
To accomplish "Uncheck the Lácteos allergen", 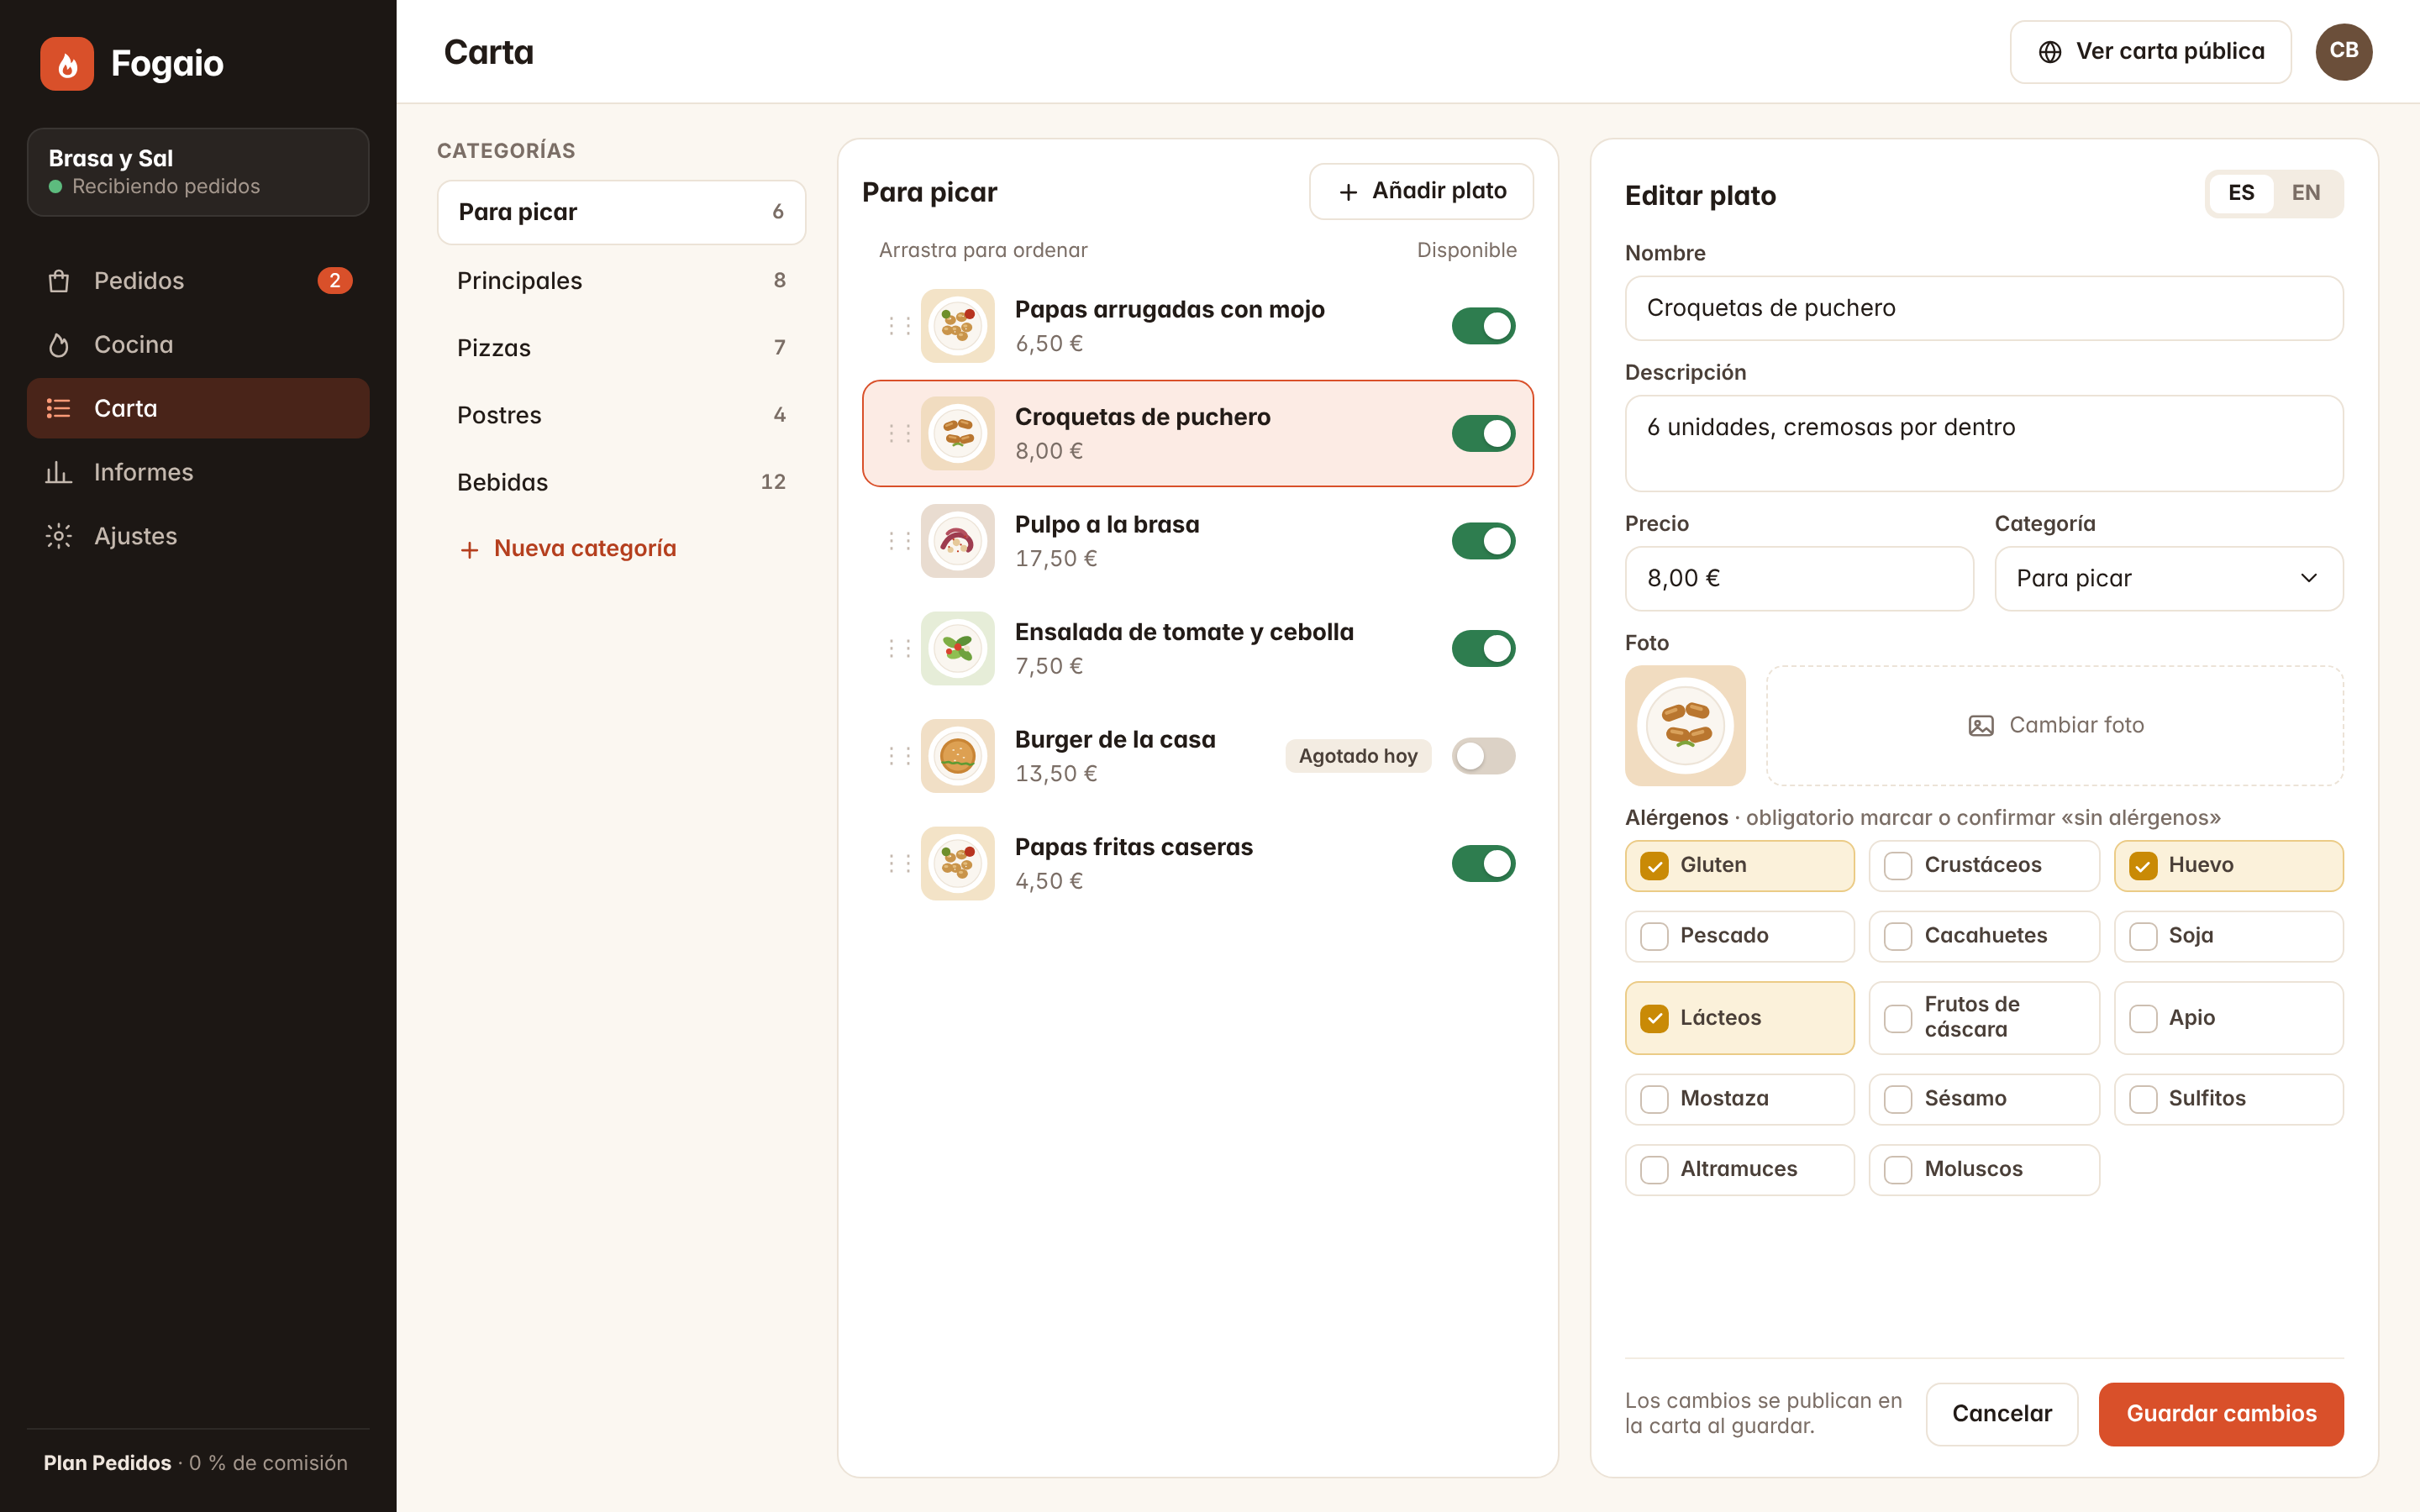I will click(1654, 1018).
